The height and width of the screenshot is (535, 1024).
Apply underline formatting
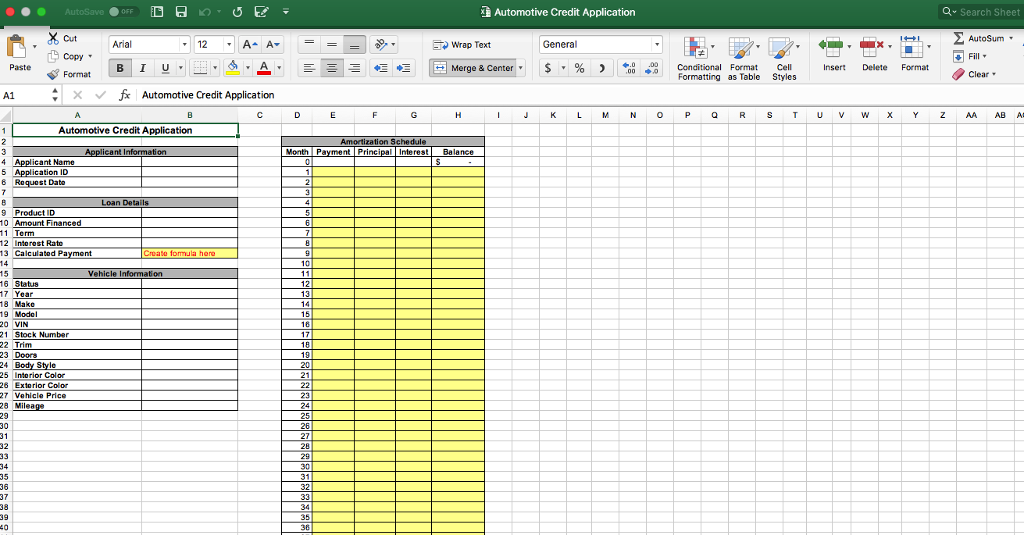(x=165, y=68)
